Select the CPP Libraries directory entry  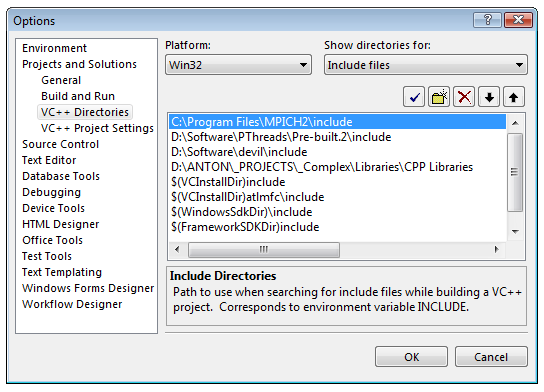click(x=337, y=167)
